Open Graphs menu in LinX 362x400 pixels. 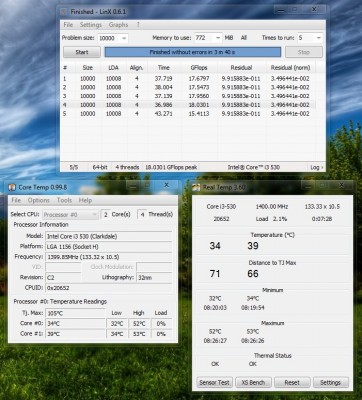118,25
